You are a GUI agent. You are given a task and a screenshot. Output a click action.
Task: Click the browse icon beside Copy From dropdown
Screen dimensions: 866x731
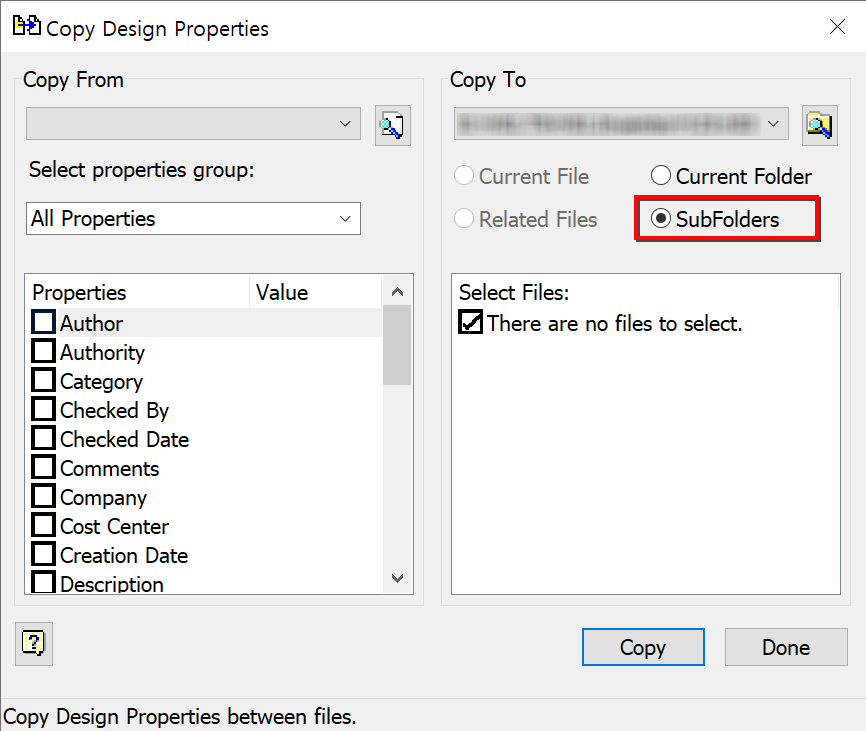(392, 124)
